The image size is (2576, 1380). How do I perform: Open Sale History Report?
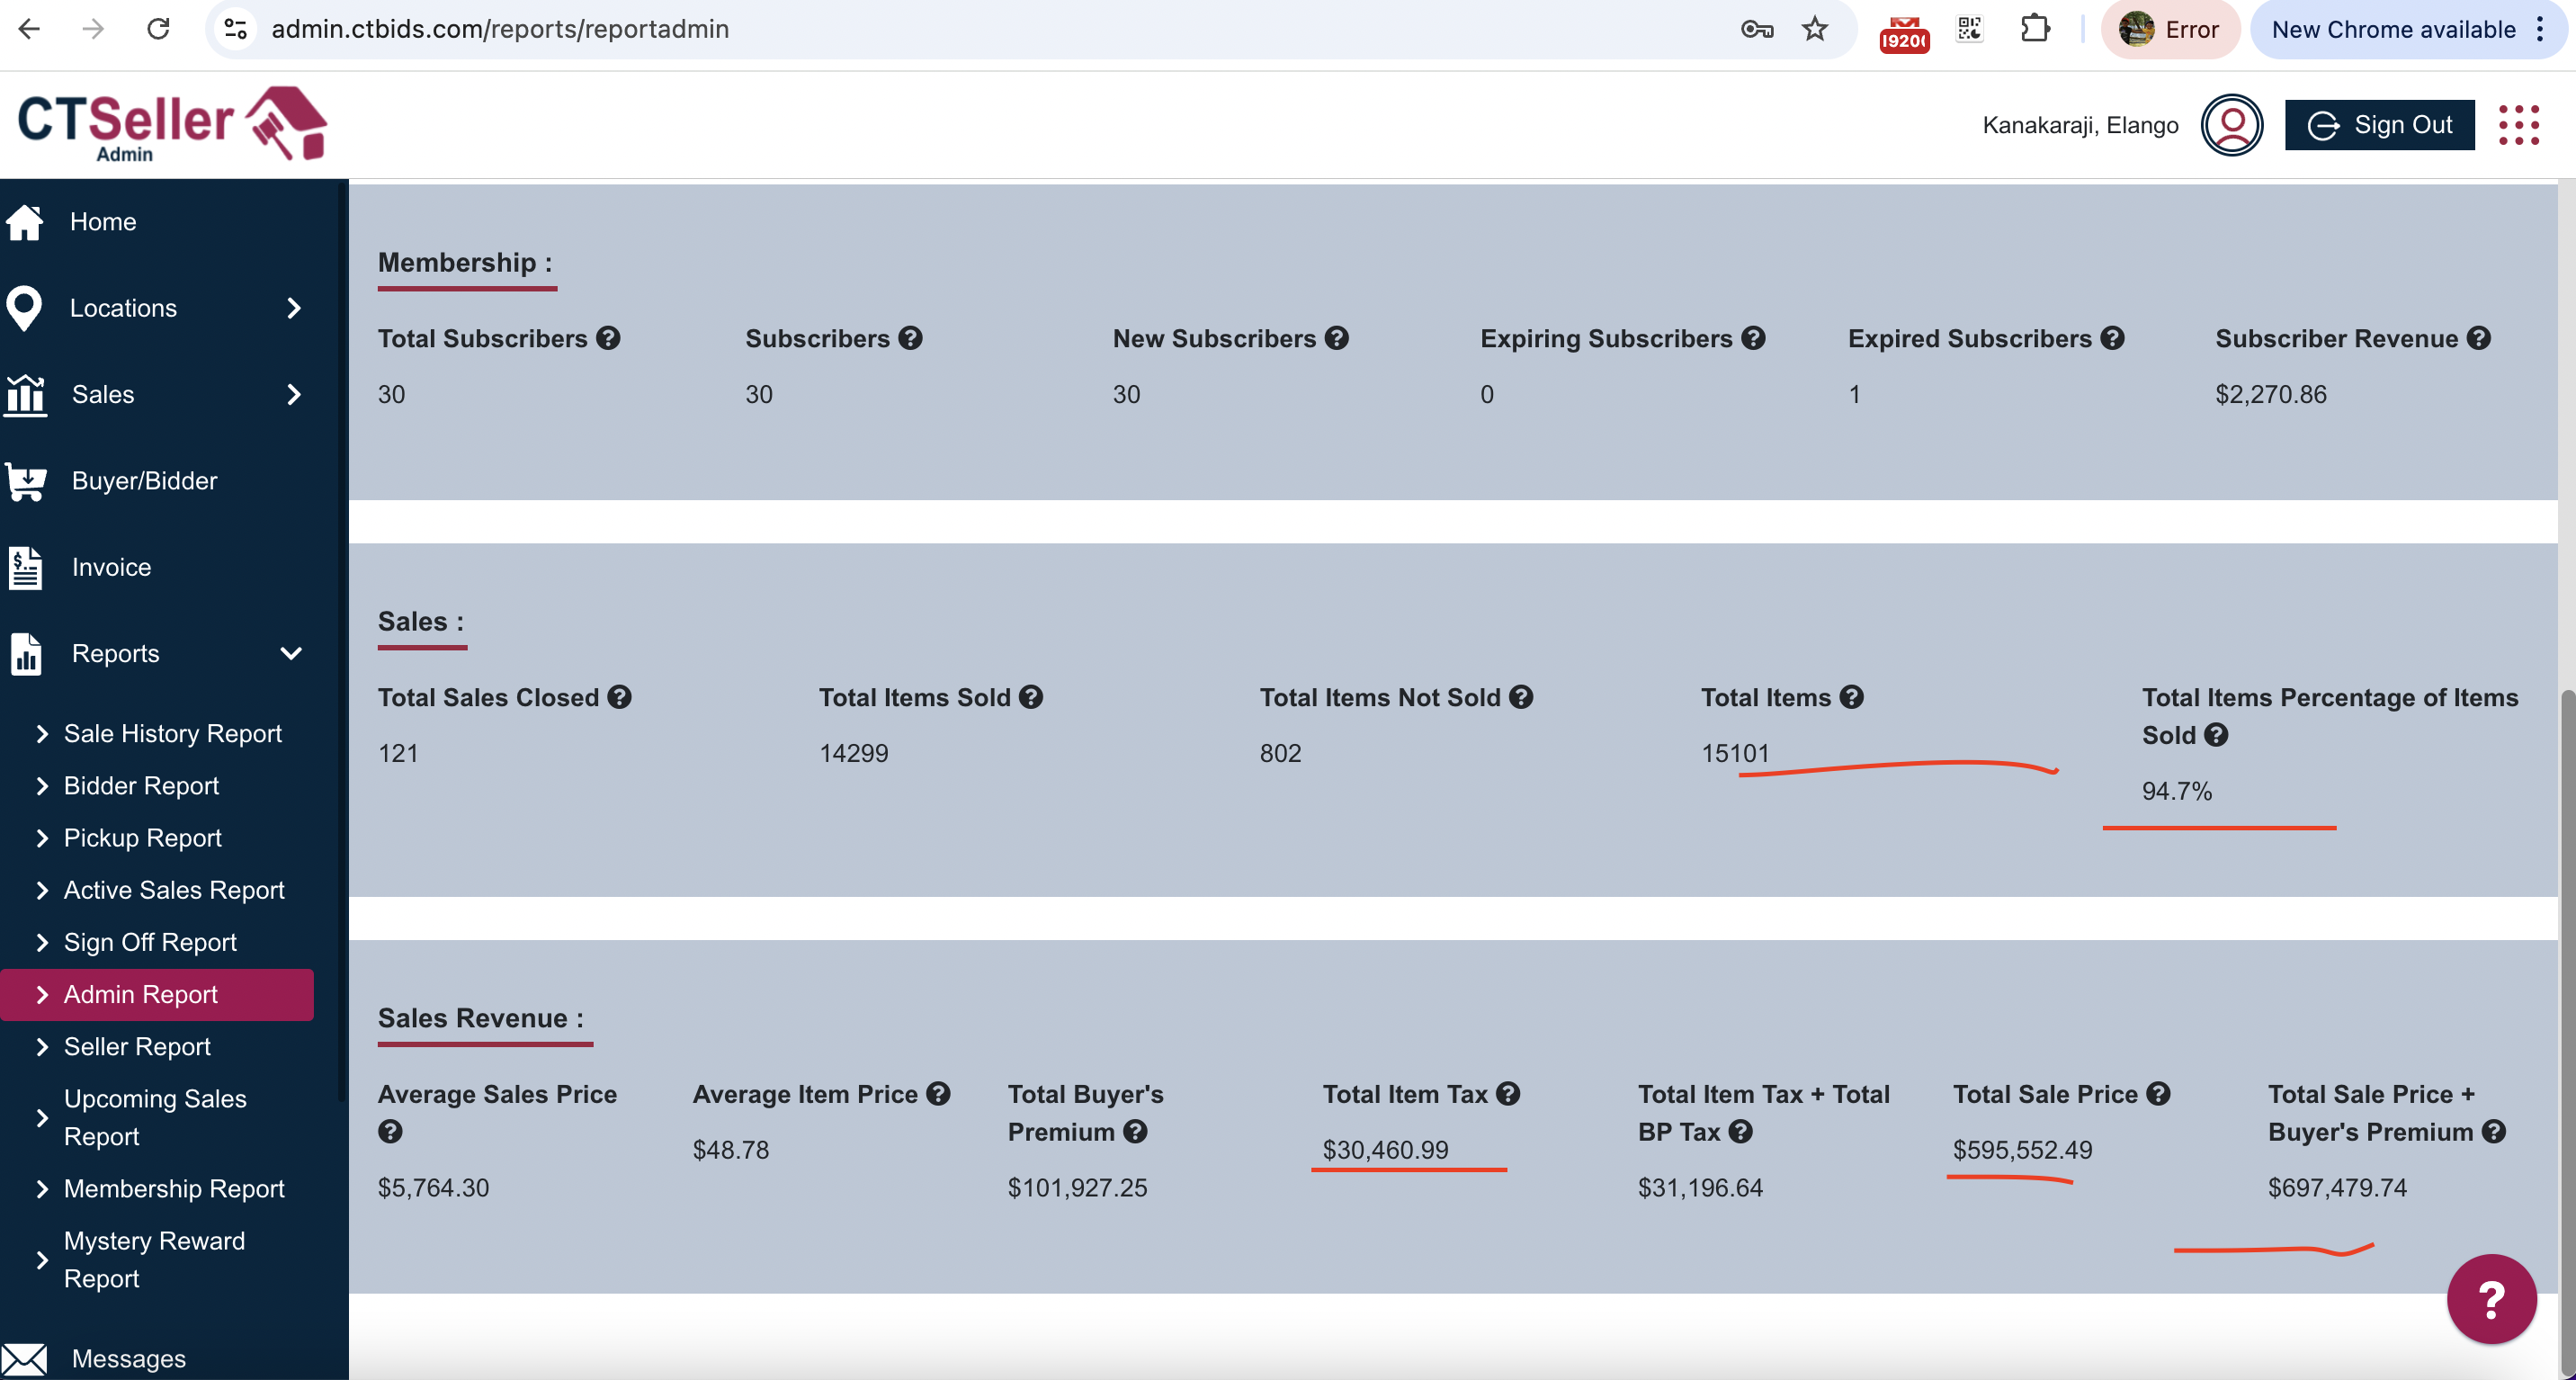click(x=172, y=734)
